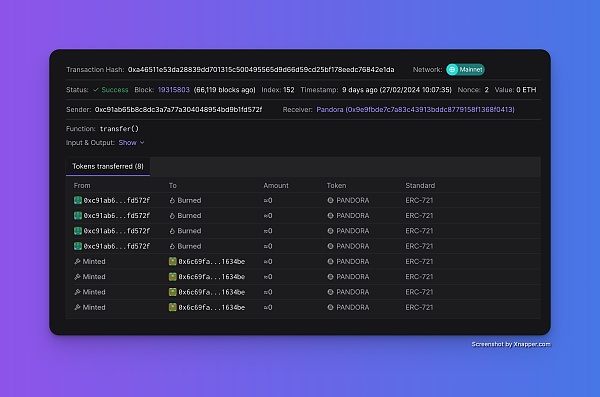Click the transaction hash text
The height and width of the screenshot is (397, 600).
[x=261, y=70]
